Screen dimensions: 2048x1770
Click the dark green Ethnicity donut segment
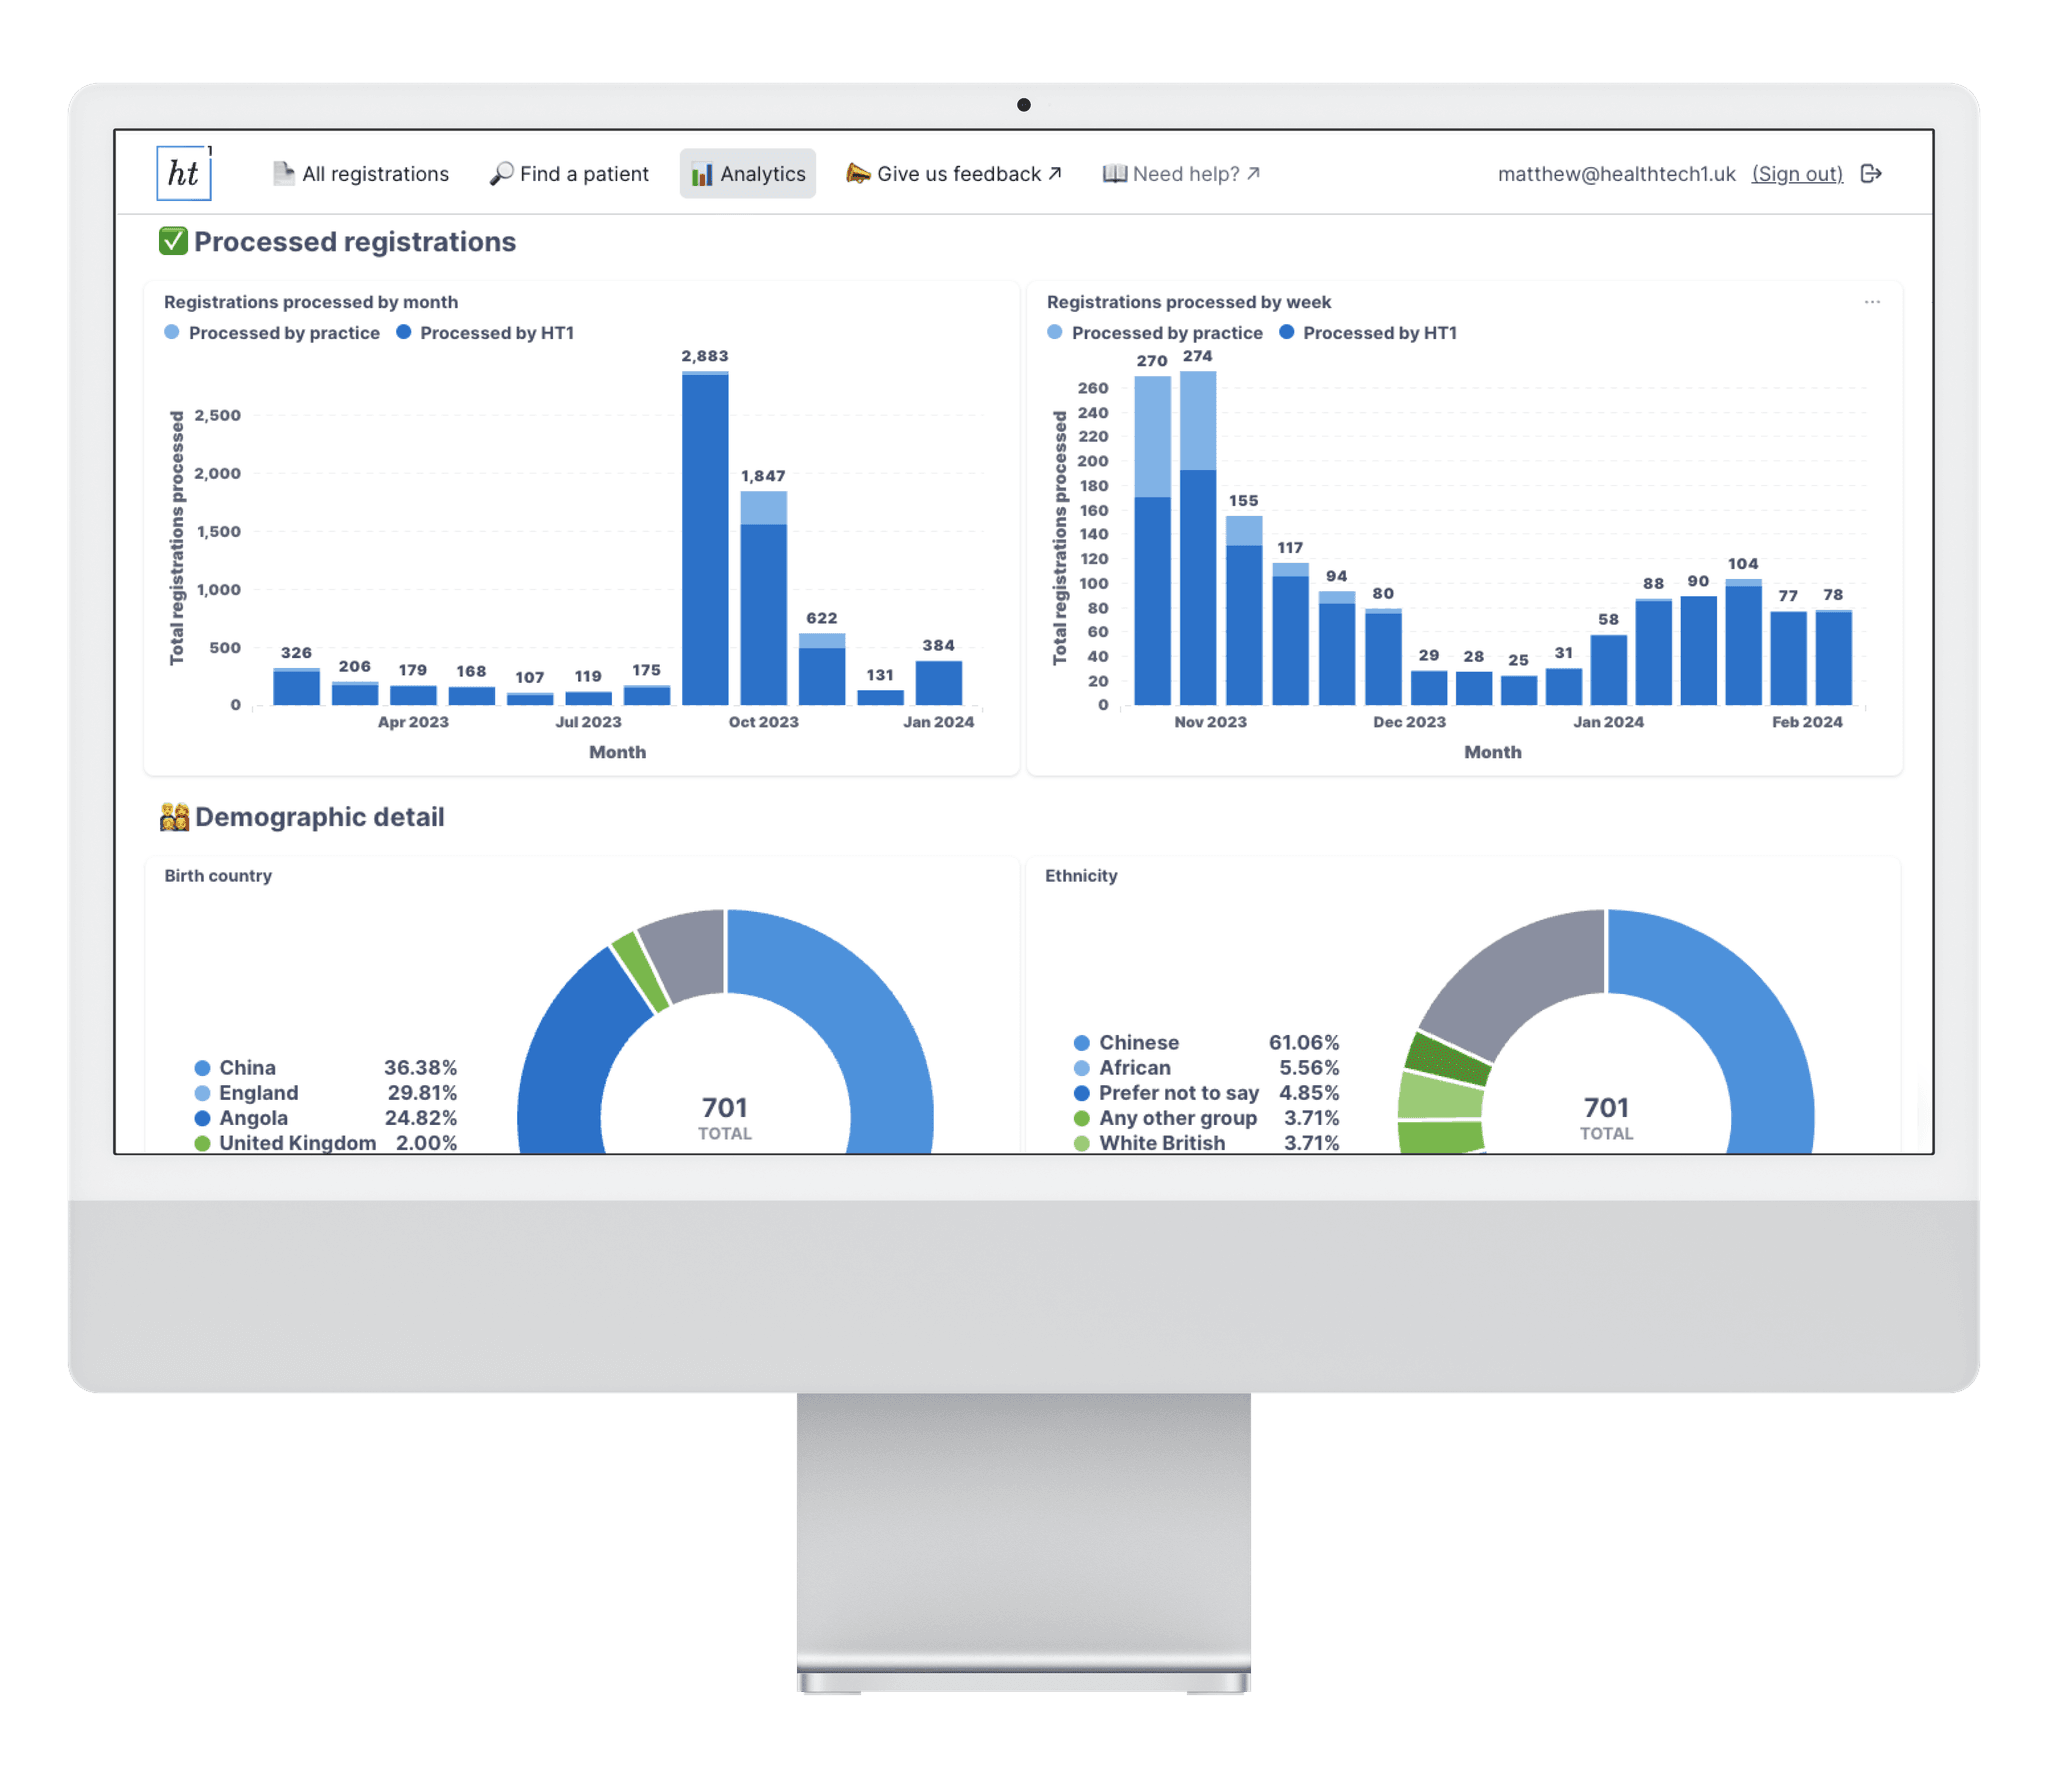click(1447, 1060)
